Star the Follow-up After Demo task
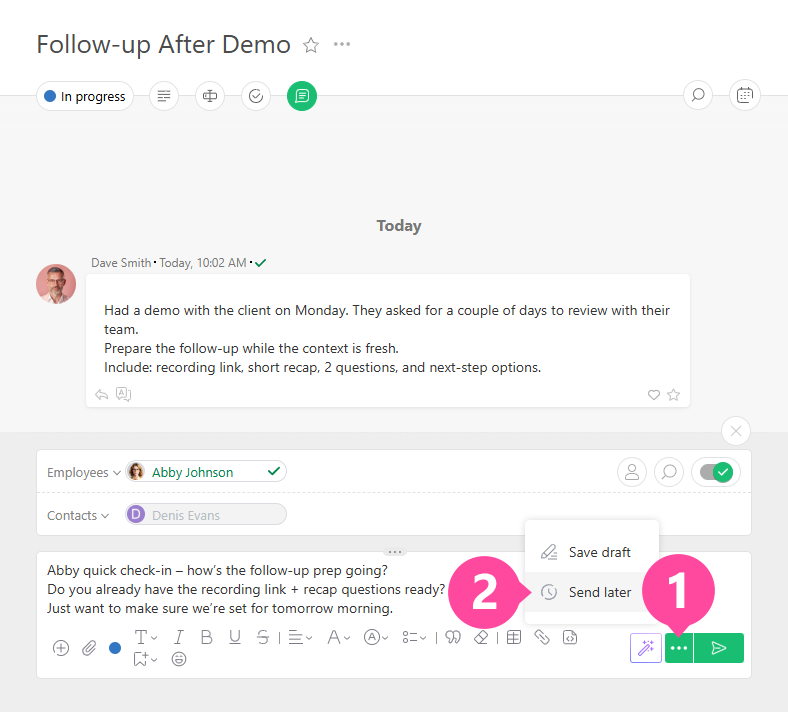 311,45
